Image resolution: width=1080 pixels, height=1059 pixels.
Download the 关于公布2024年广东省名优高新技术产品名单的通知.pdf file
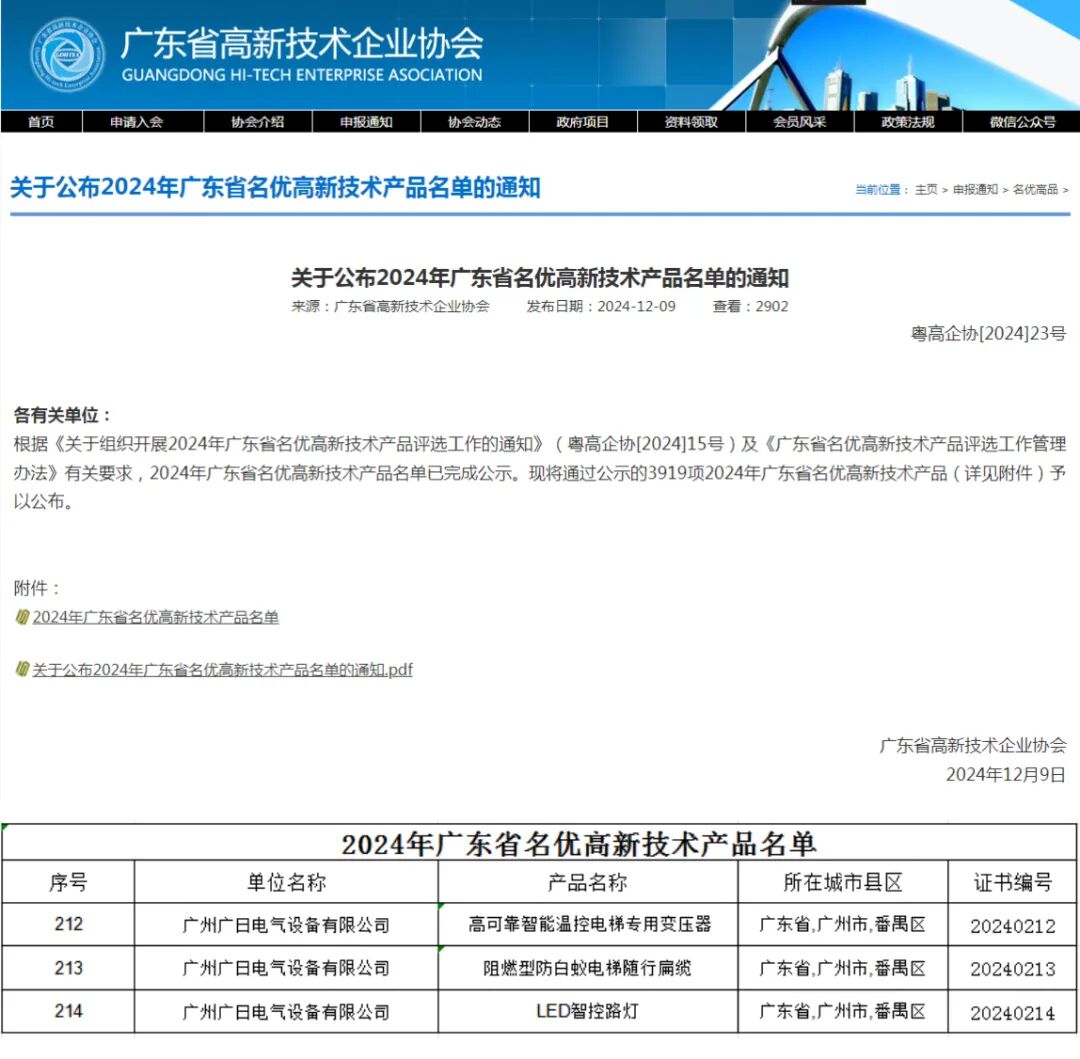pyautogui.click(x=222, y=669)
